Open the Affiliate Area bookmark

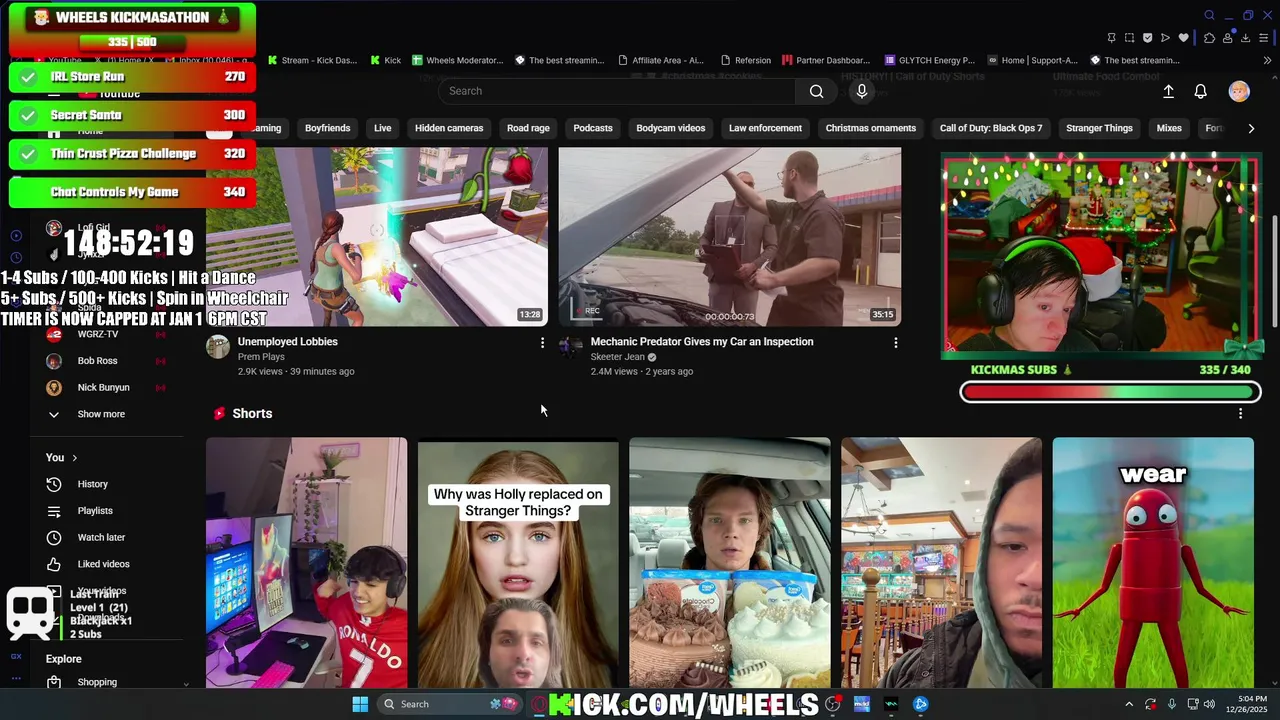click(660, 60)
